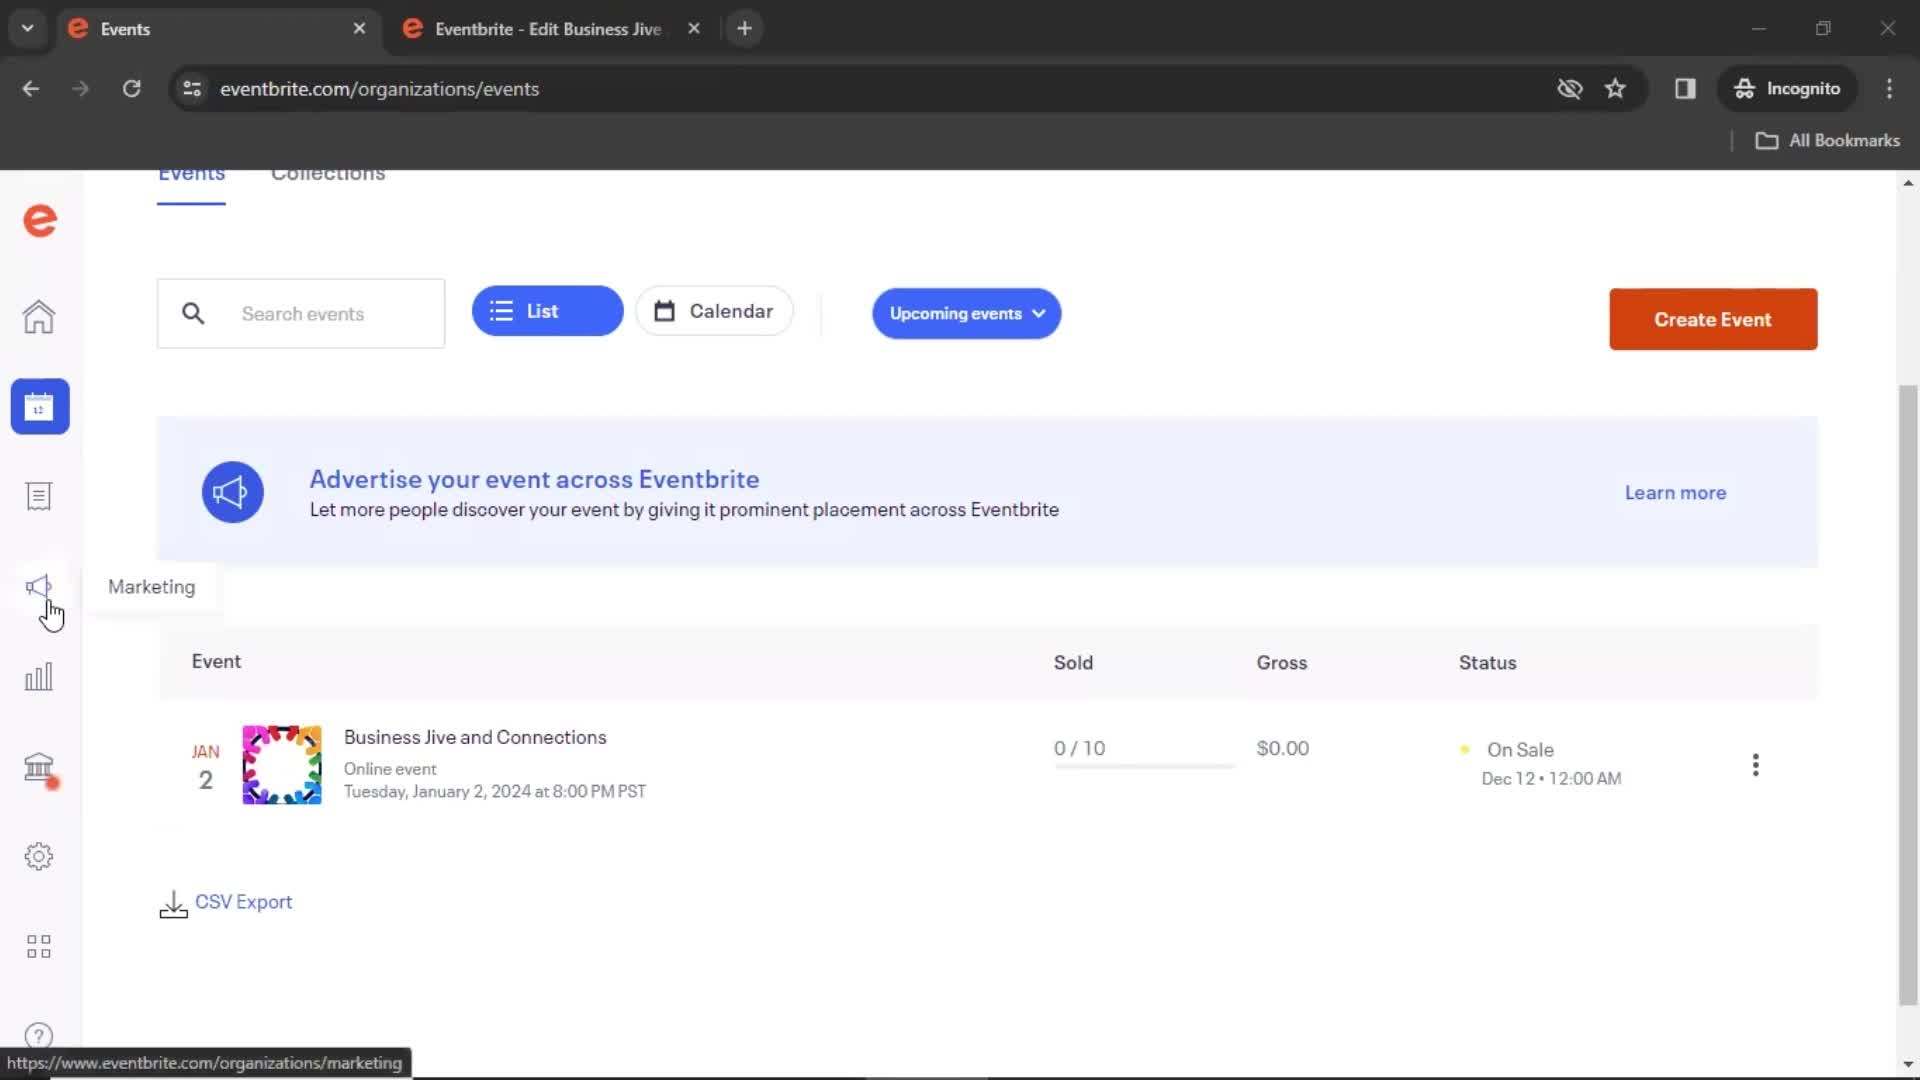The width and height of the screenshot is (1920, 1080).
Task: Switch to the Calendar view toggle
Action: [x=713, y=311]
